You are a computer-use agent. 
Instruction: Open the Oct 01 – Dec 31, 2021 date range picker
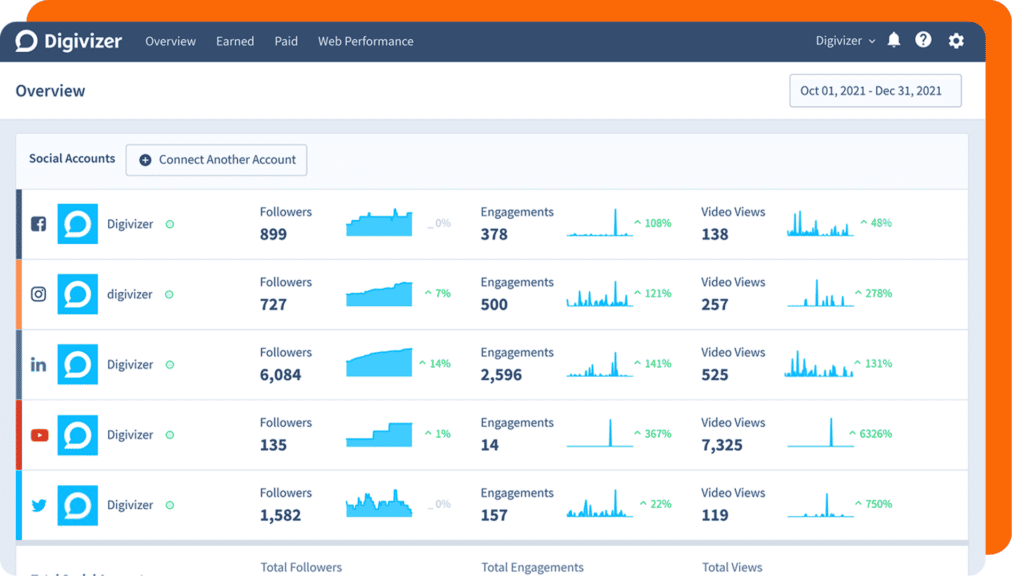[875, 91]
